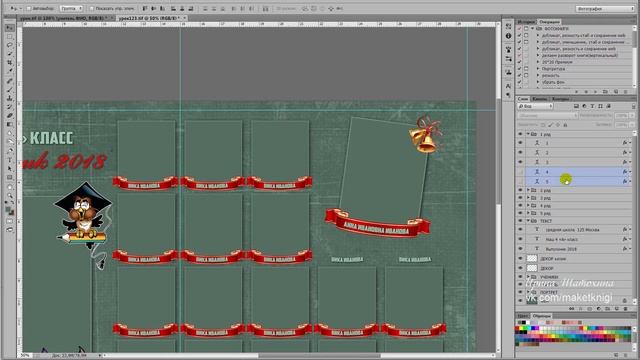The image size is (640, 360).
Task: Click the tilted teacher photo frame on canvas
Action: [x=384, y=167]
